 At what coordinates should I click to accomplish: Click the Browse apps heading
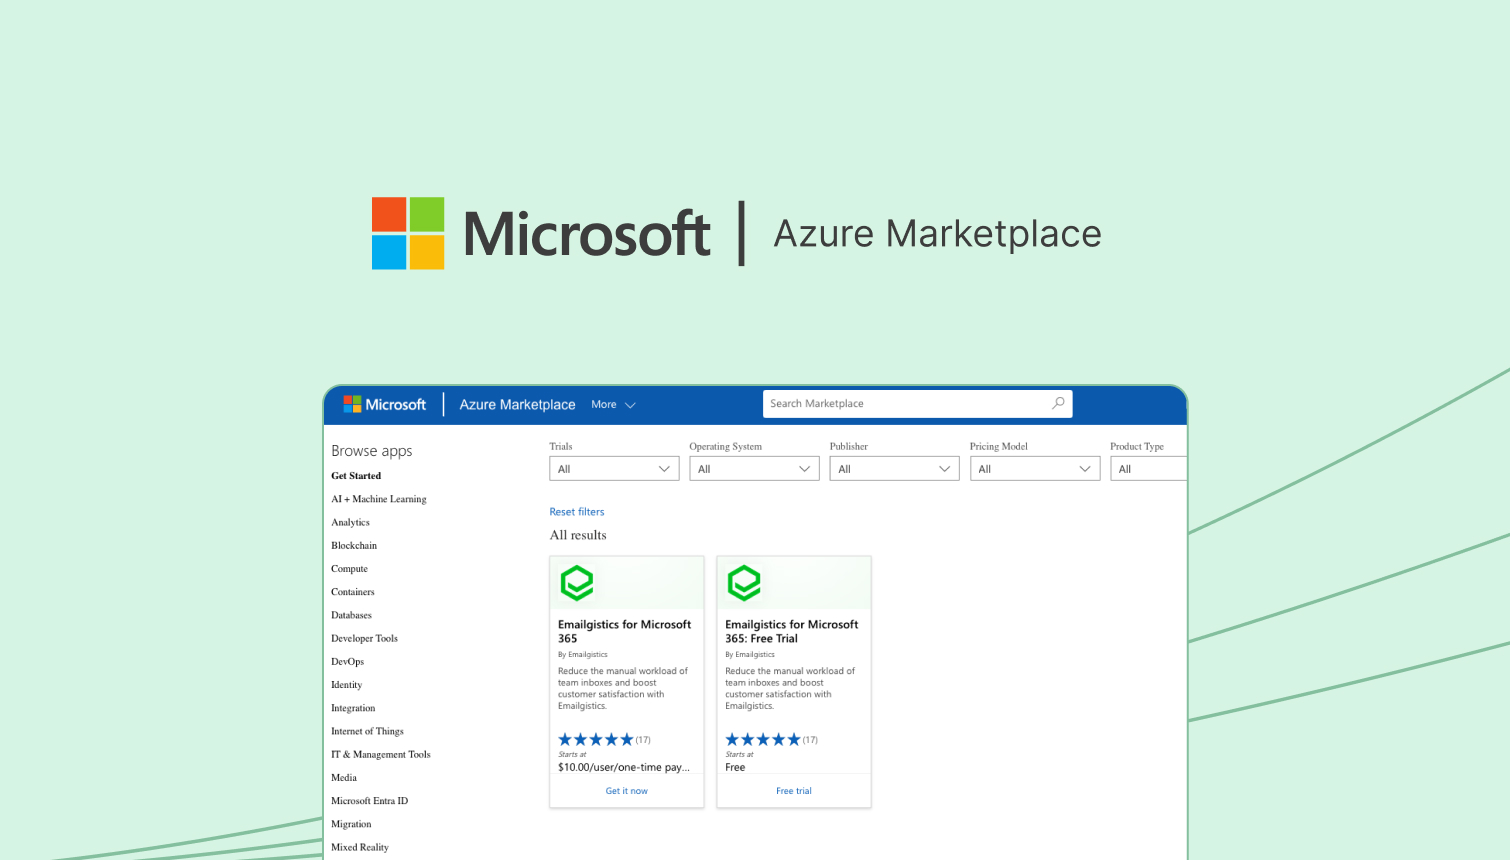tap(372, 451)
